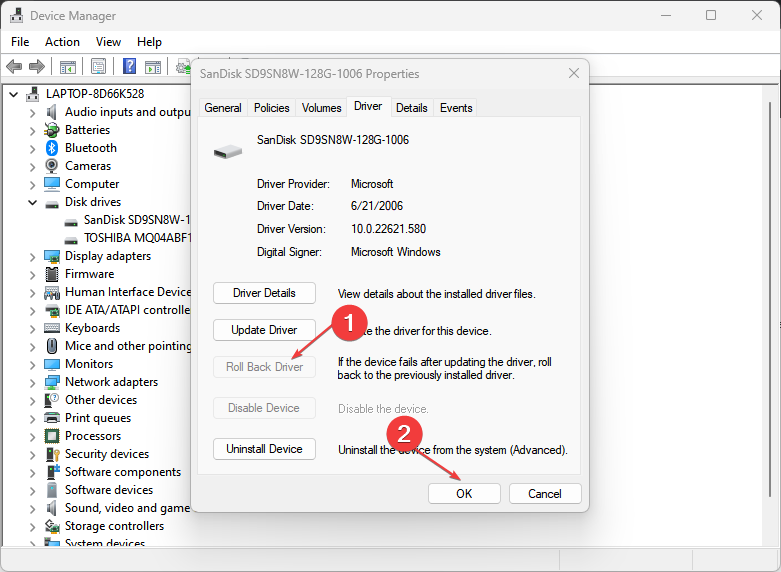Screen dimensions: 781x572
Task: Select the IDE ATA/ATAPI controllers icon
Action: pyautogui.click(x=52, y=310)
